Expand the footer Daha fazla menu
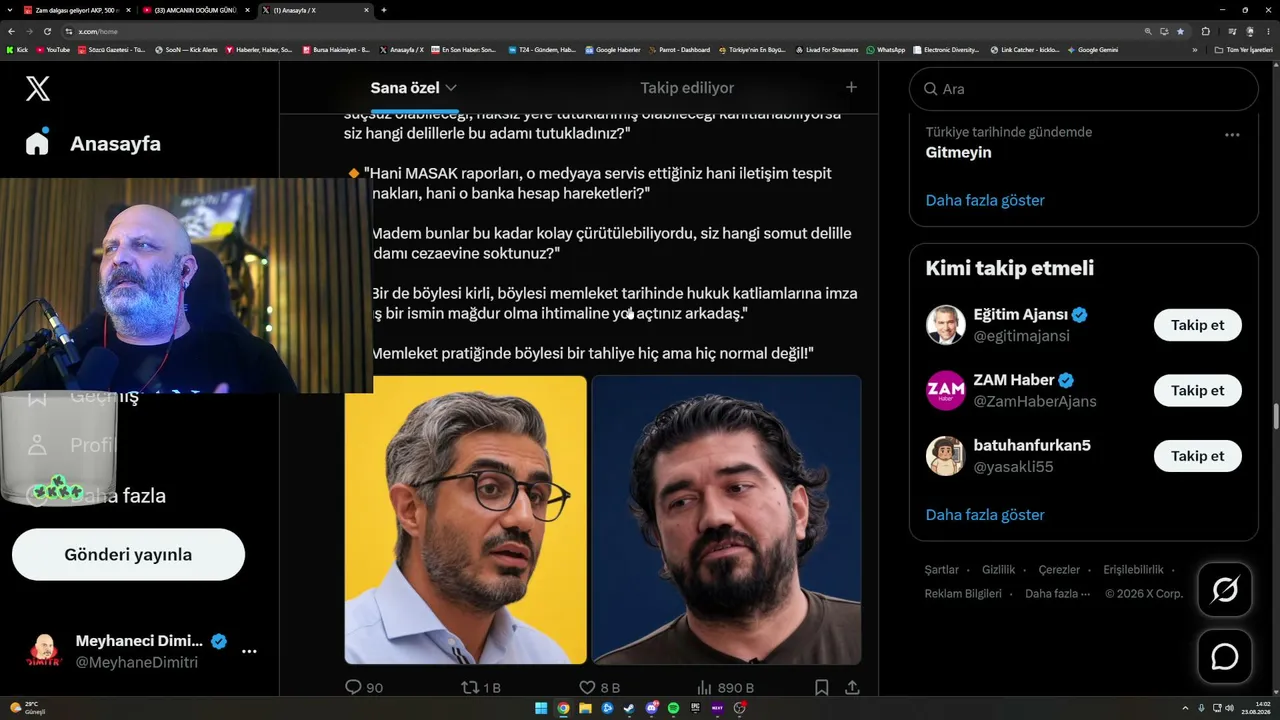1280x720 pixels. click(1057, 594)
